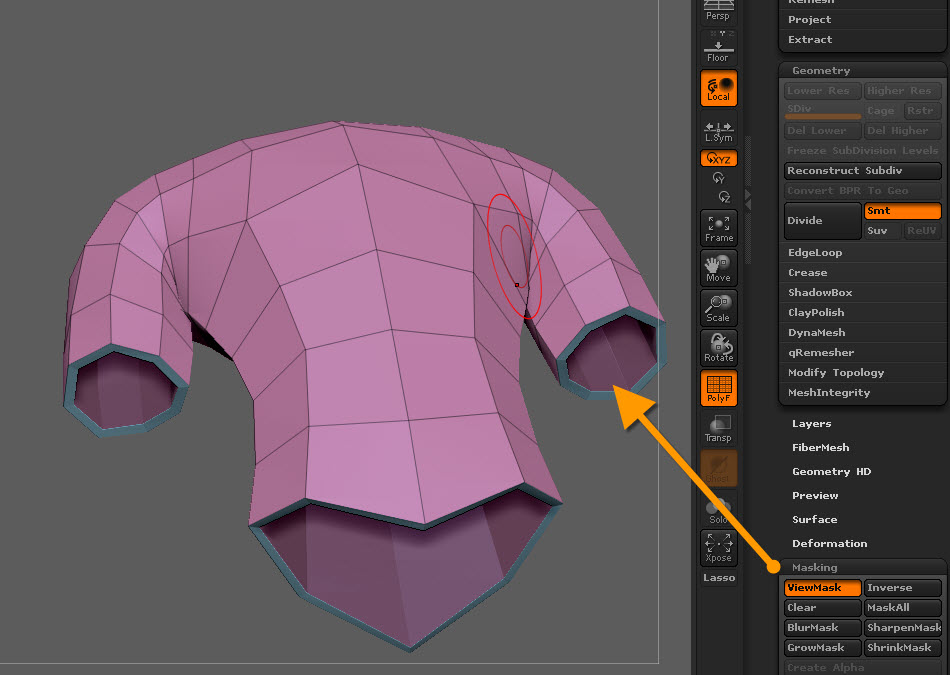The image size is (950, 675).
Task: Select the Move view tool
Action: (719, 268)
